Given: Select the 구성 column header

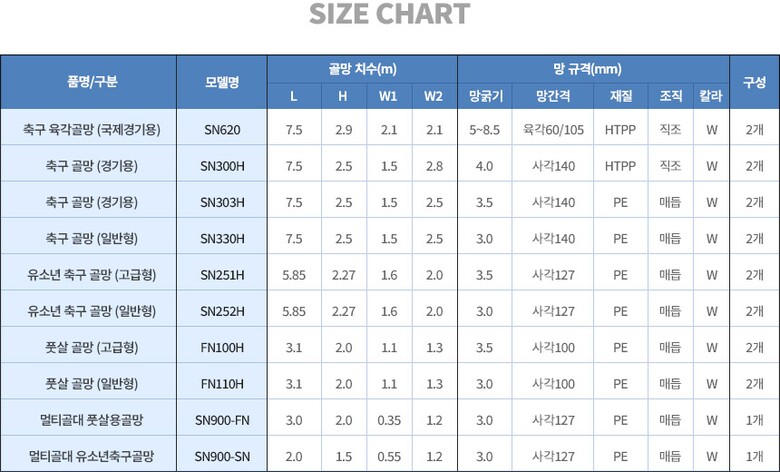Looking at the screenshot, I should 754,82.
